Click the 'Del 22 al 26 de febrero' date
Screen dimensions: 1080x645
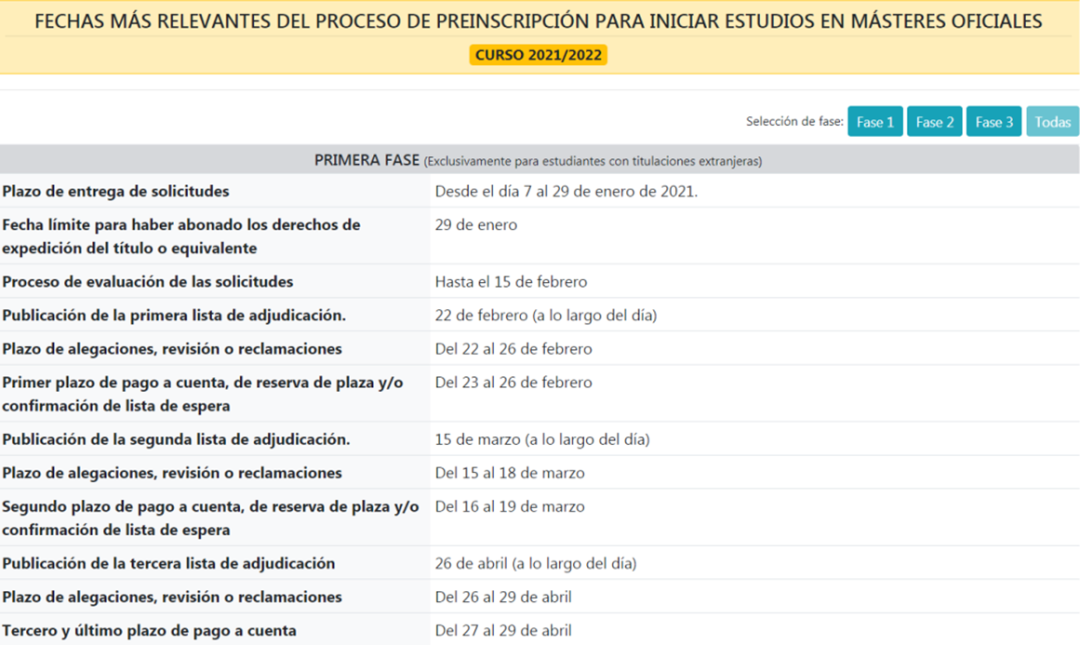click(x=513, y=349)
